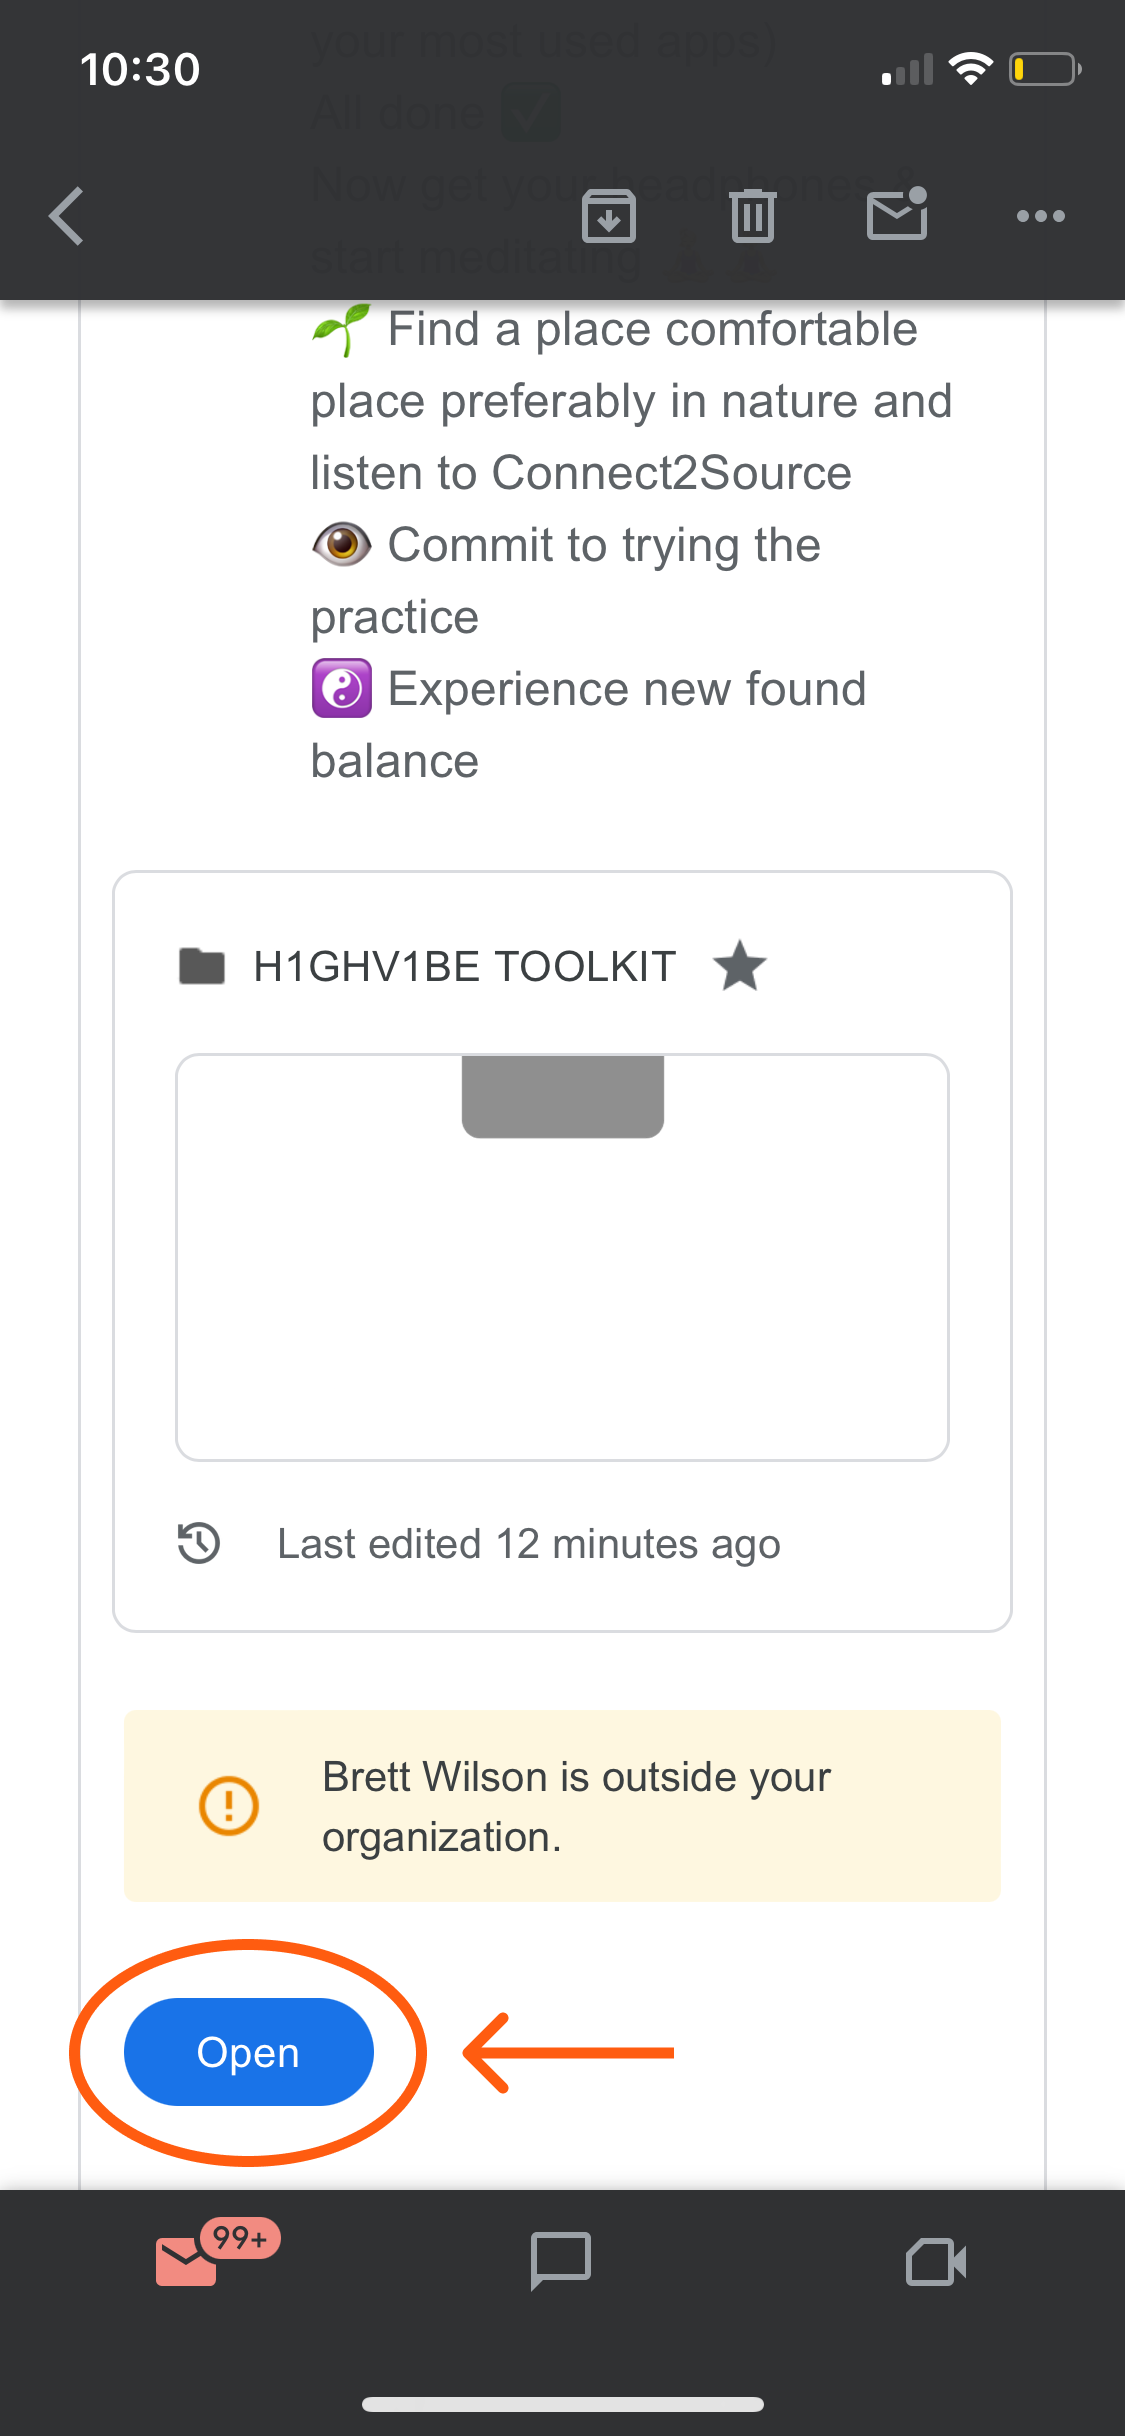Open the shared folder preview thumbnail
Screen dimensions: 1125x2436
tap(562, 1256)
